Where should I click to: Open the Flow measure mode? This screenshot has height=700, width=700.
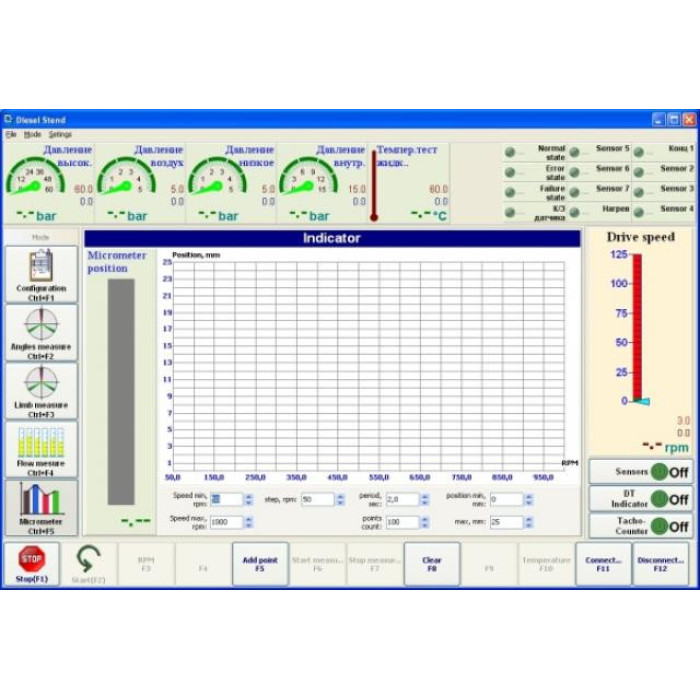click(41, 448)
